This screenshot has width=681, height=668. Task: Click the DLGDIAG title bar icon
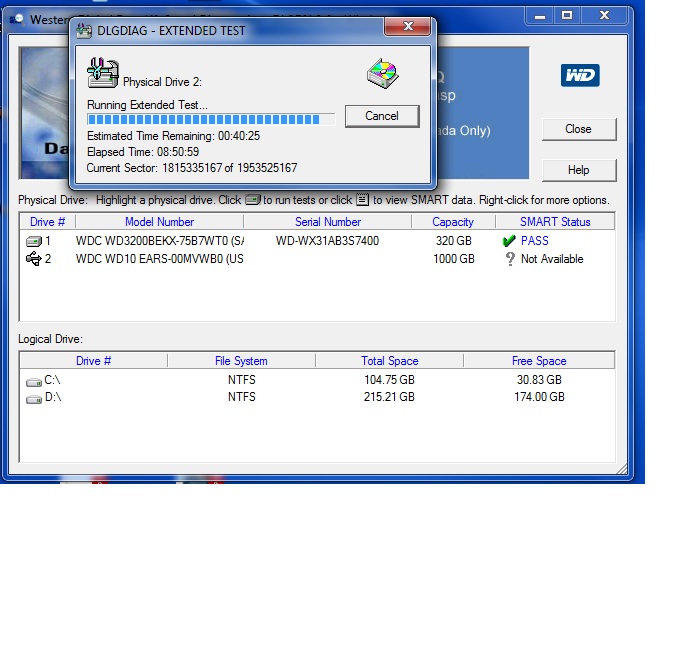click(x=84, y=31)
